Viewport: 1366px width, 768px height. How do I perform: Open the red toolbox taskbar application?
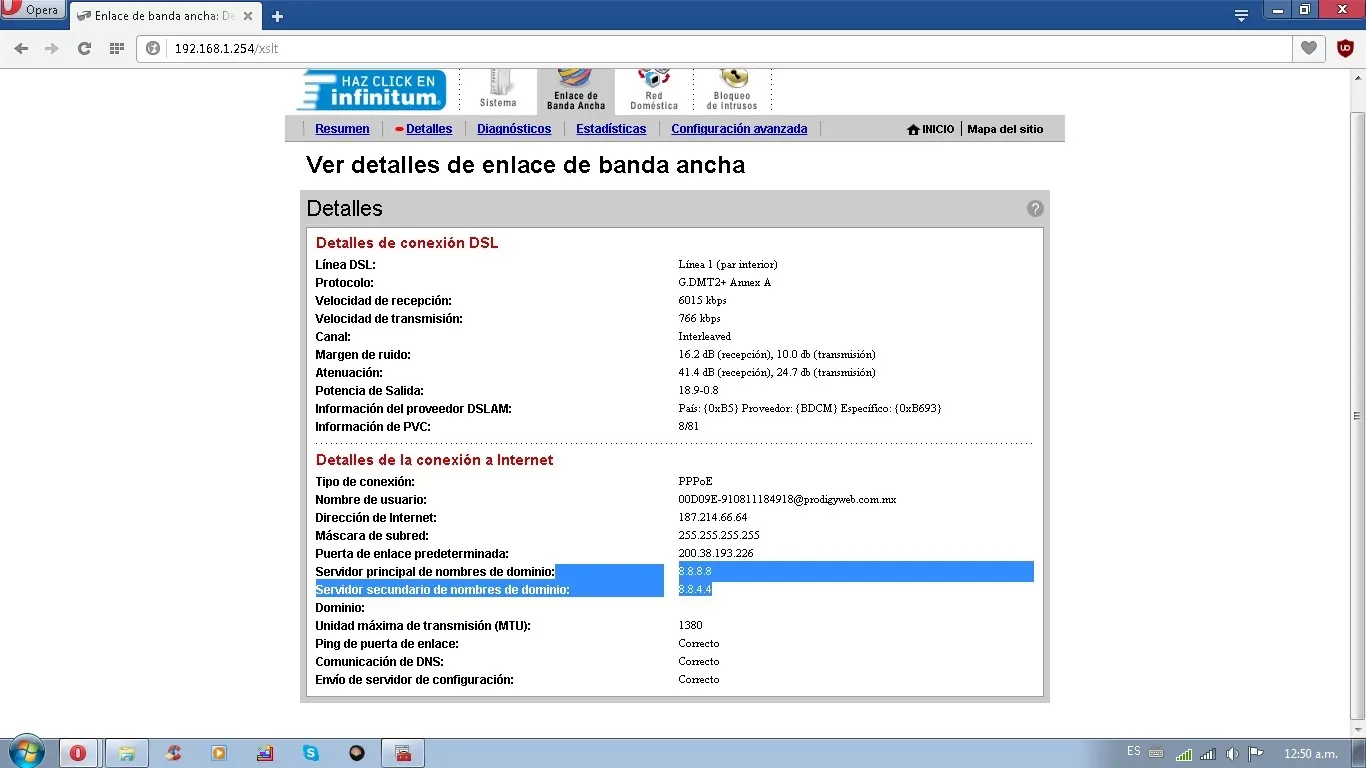(403, 753)
